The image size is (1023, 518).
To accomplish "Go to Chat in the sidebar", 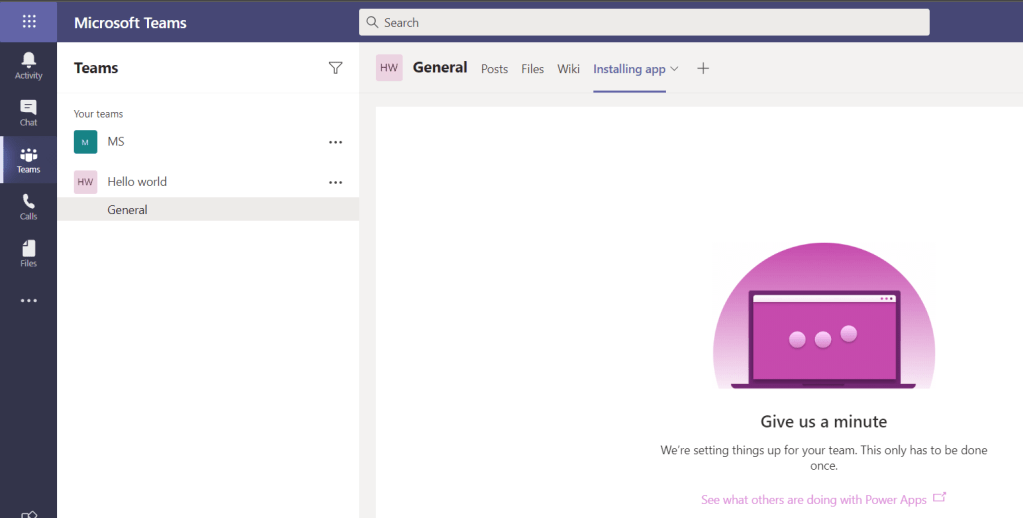I will pyautogui.click(x=28, y=112).
